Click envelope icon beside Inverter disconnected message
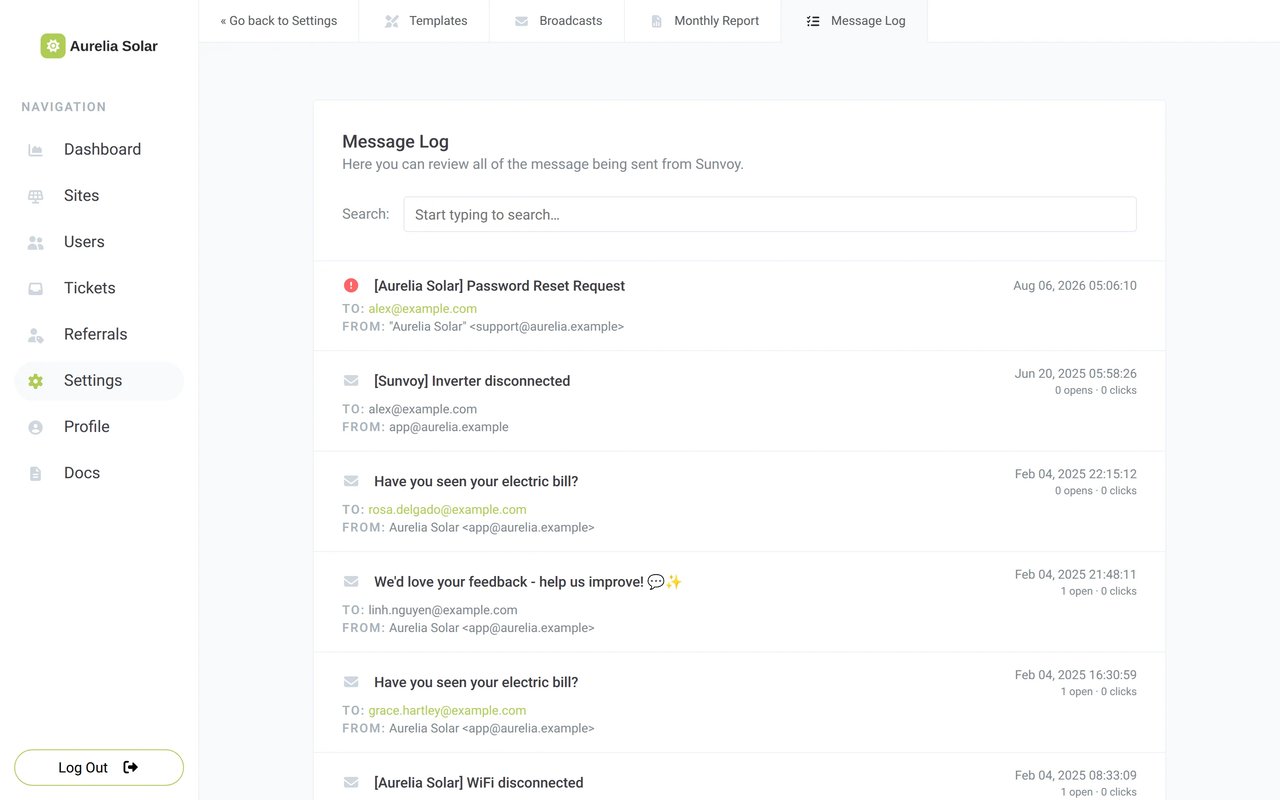1280x800 pixels. point(351,380)
